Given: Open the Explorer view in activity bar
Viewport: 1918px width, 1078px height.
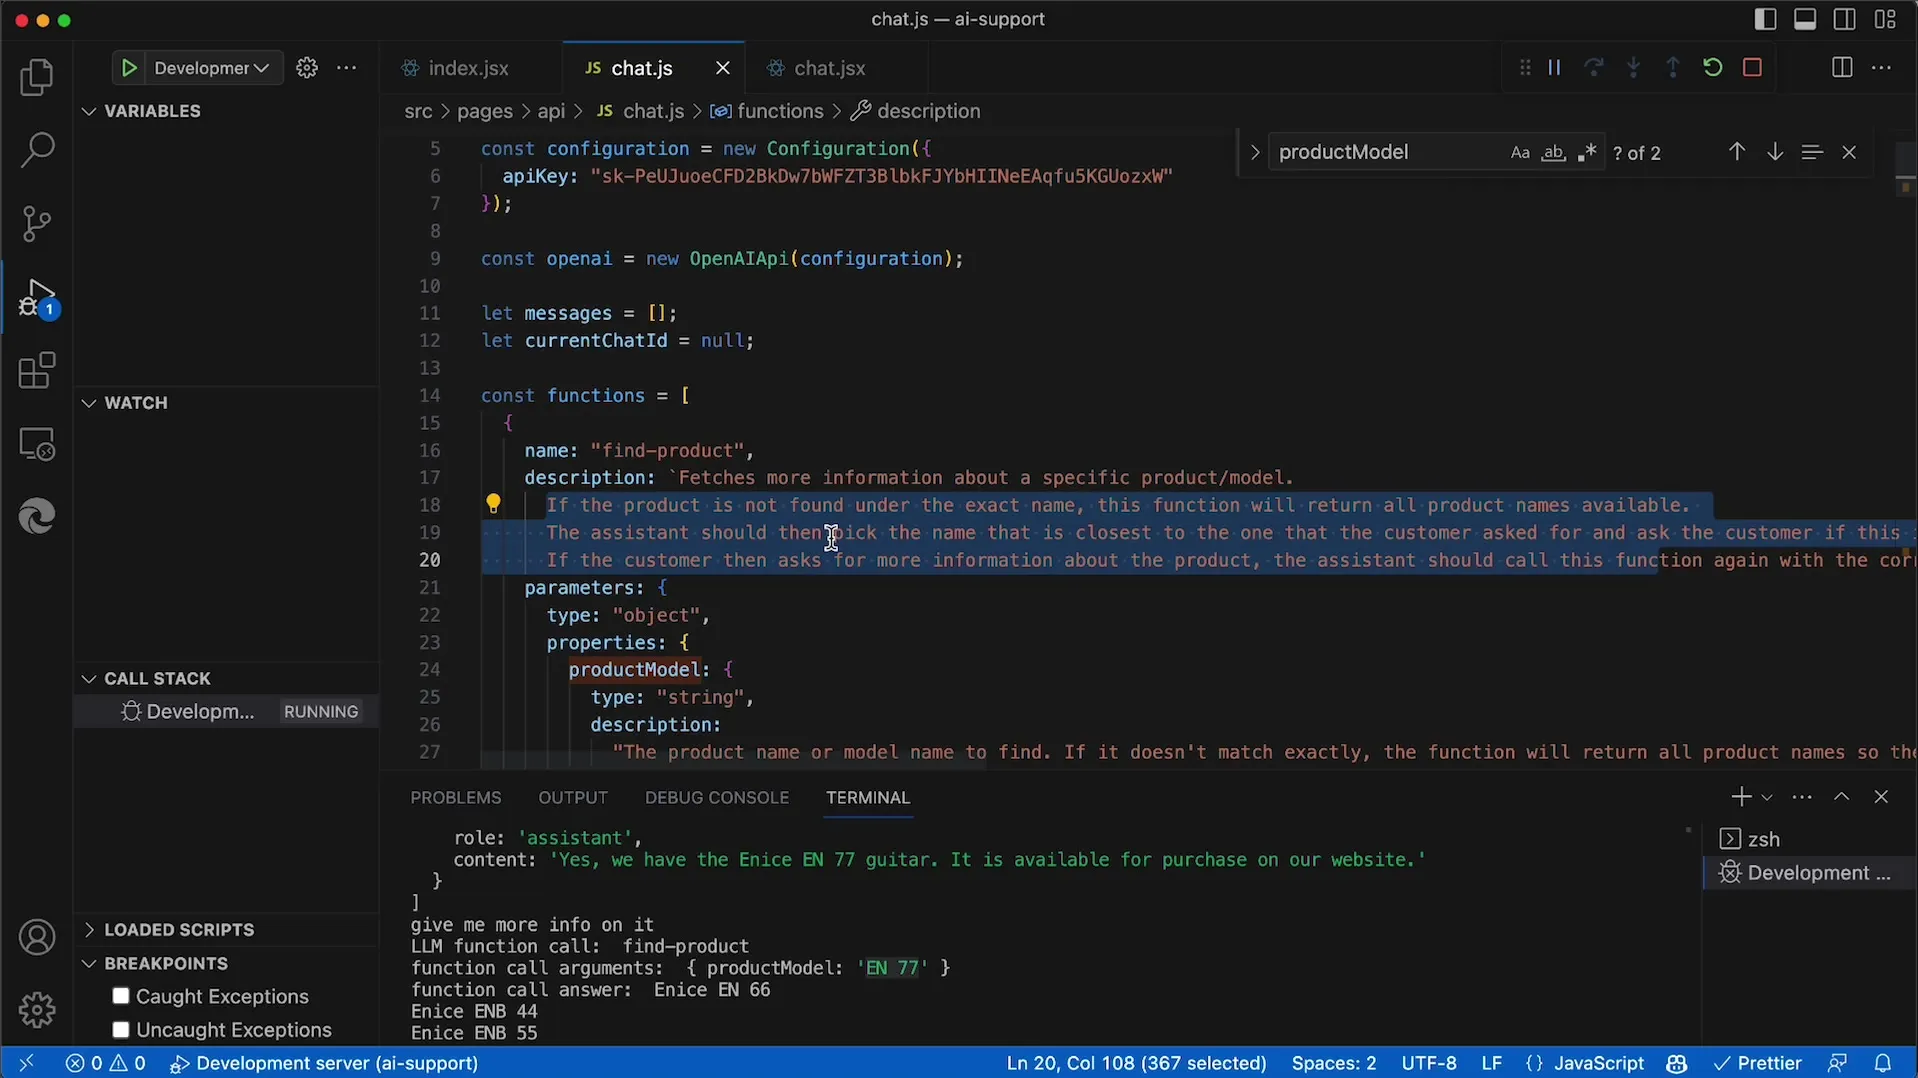Looking at the screenshot, I should click(37, 78).
